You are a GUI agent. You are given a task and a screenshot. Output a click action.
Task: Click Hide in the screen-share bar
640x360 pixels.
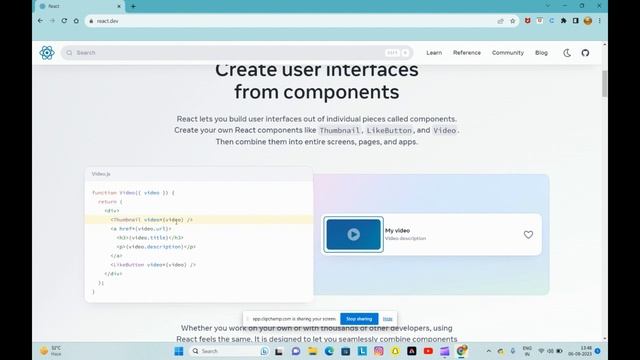pos(388,319)
